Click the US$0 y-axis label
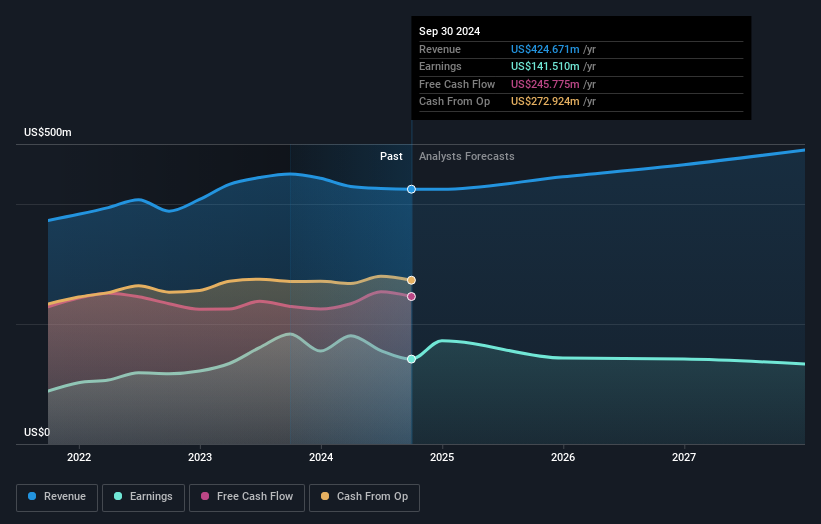821x524 pixels. (x=37, y=432)
